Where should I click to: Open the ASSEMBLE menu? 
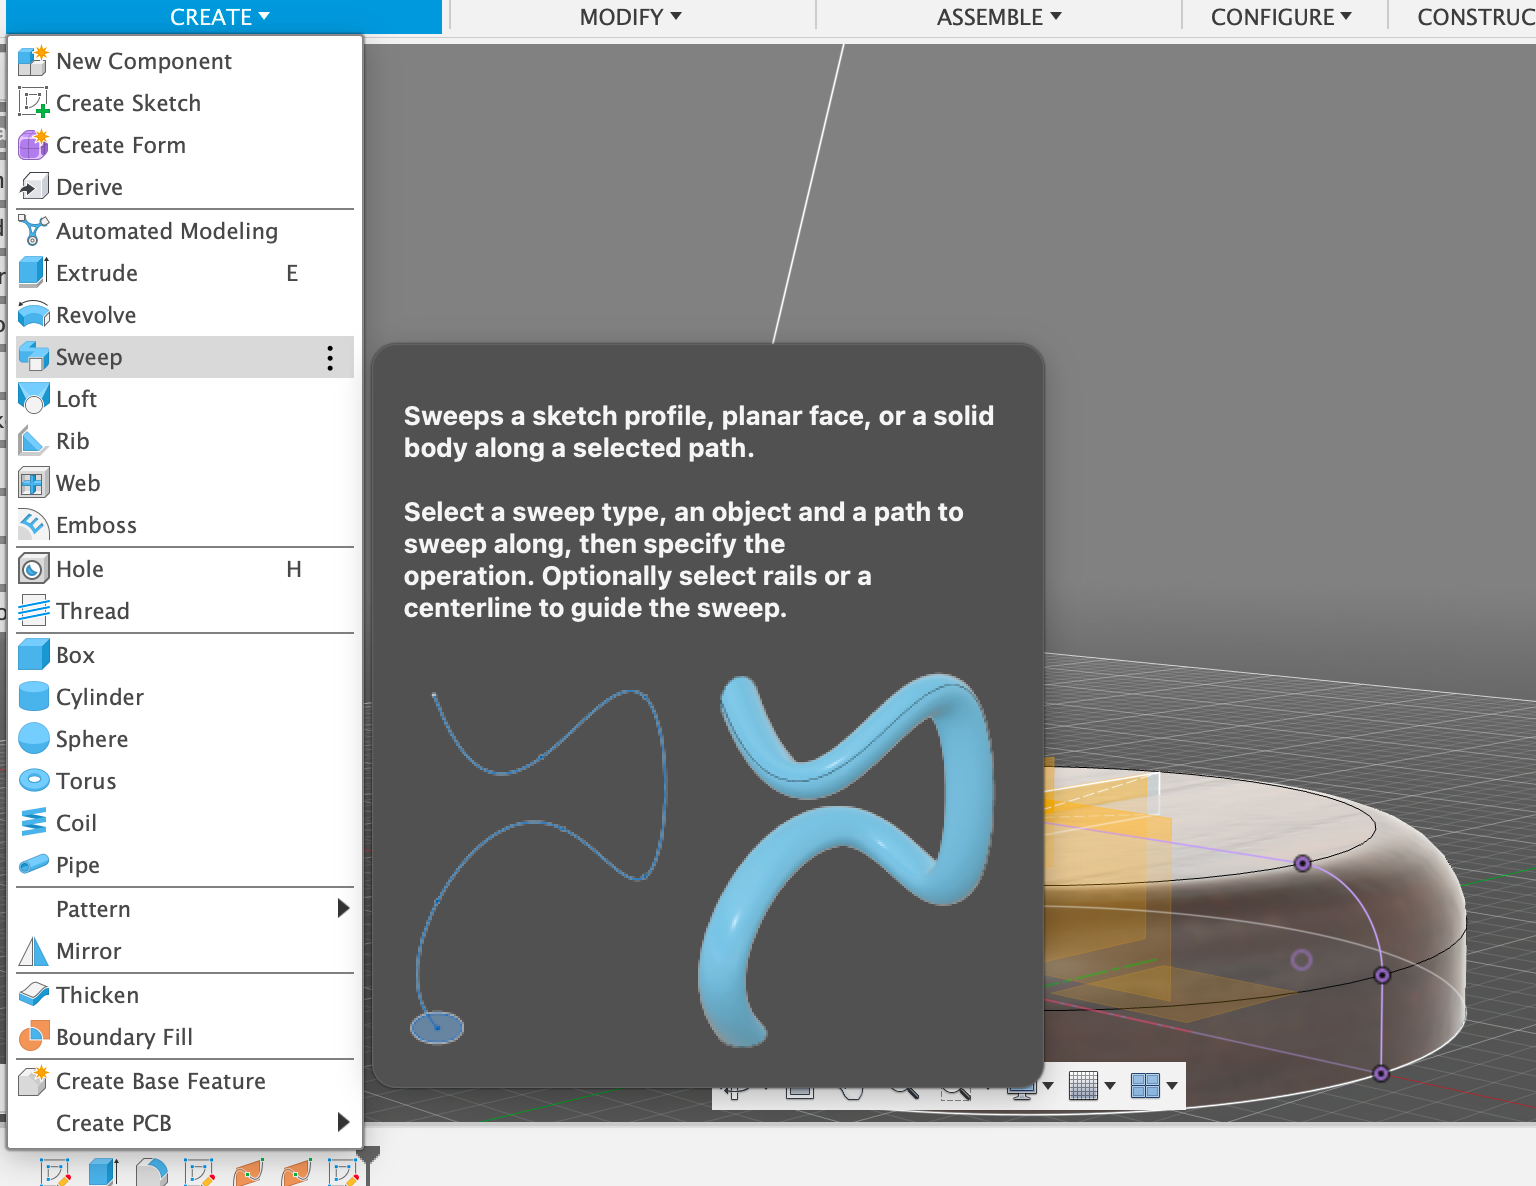point(998,17)
